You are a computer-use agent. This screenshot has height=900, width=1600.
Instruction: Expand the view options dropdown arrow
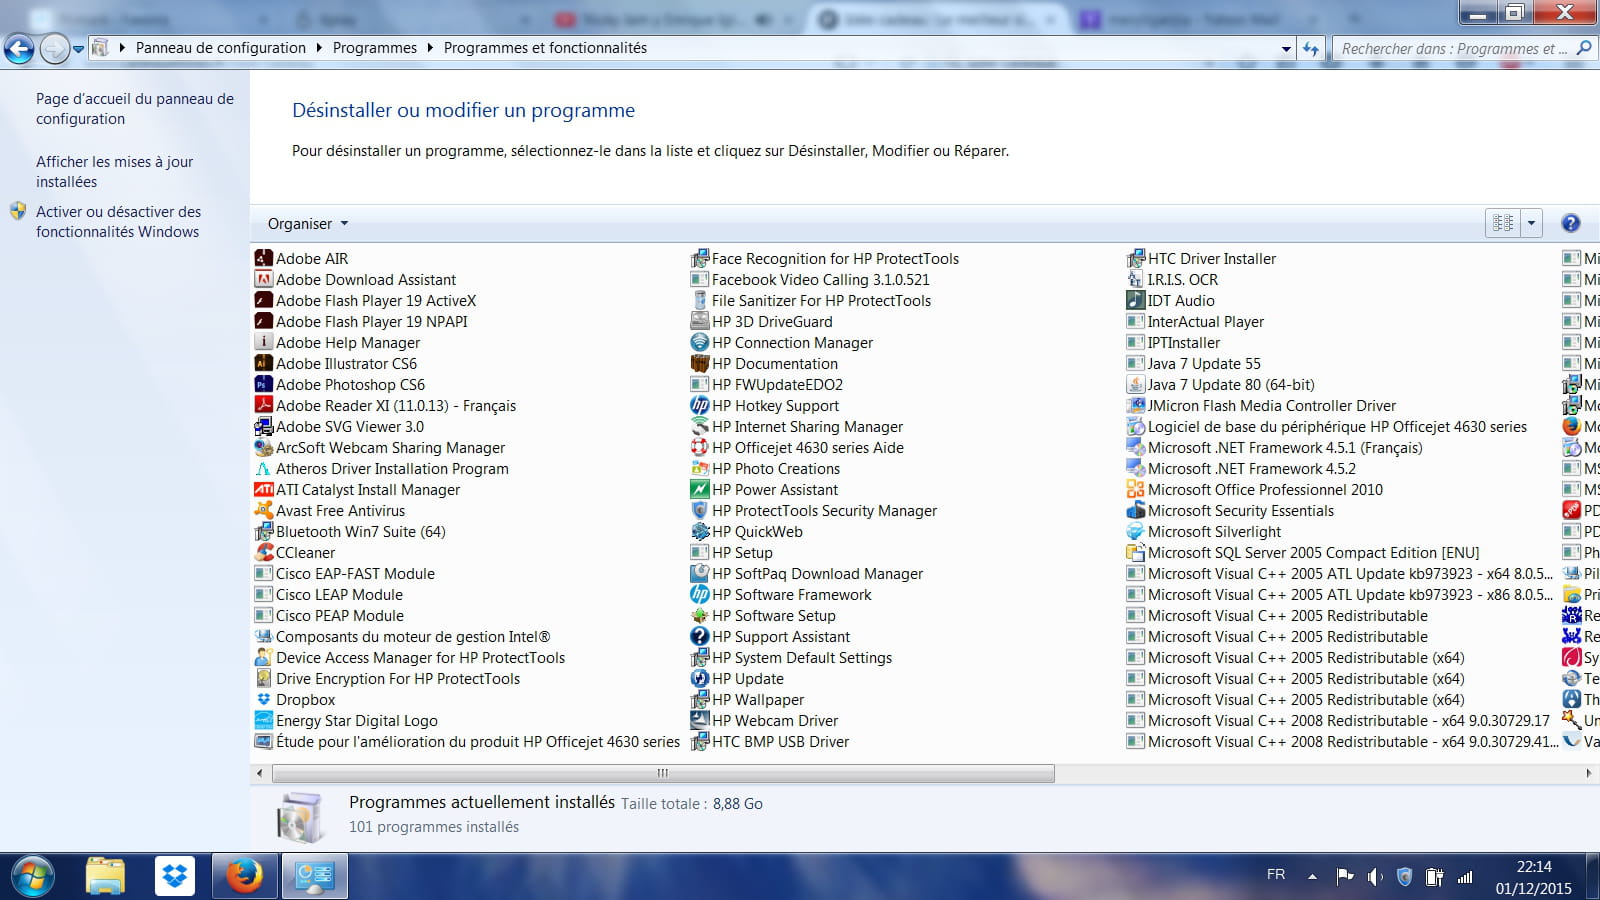tap(1531, 224)
